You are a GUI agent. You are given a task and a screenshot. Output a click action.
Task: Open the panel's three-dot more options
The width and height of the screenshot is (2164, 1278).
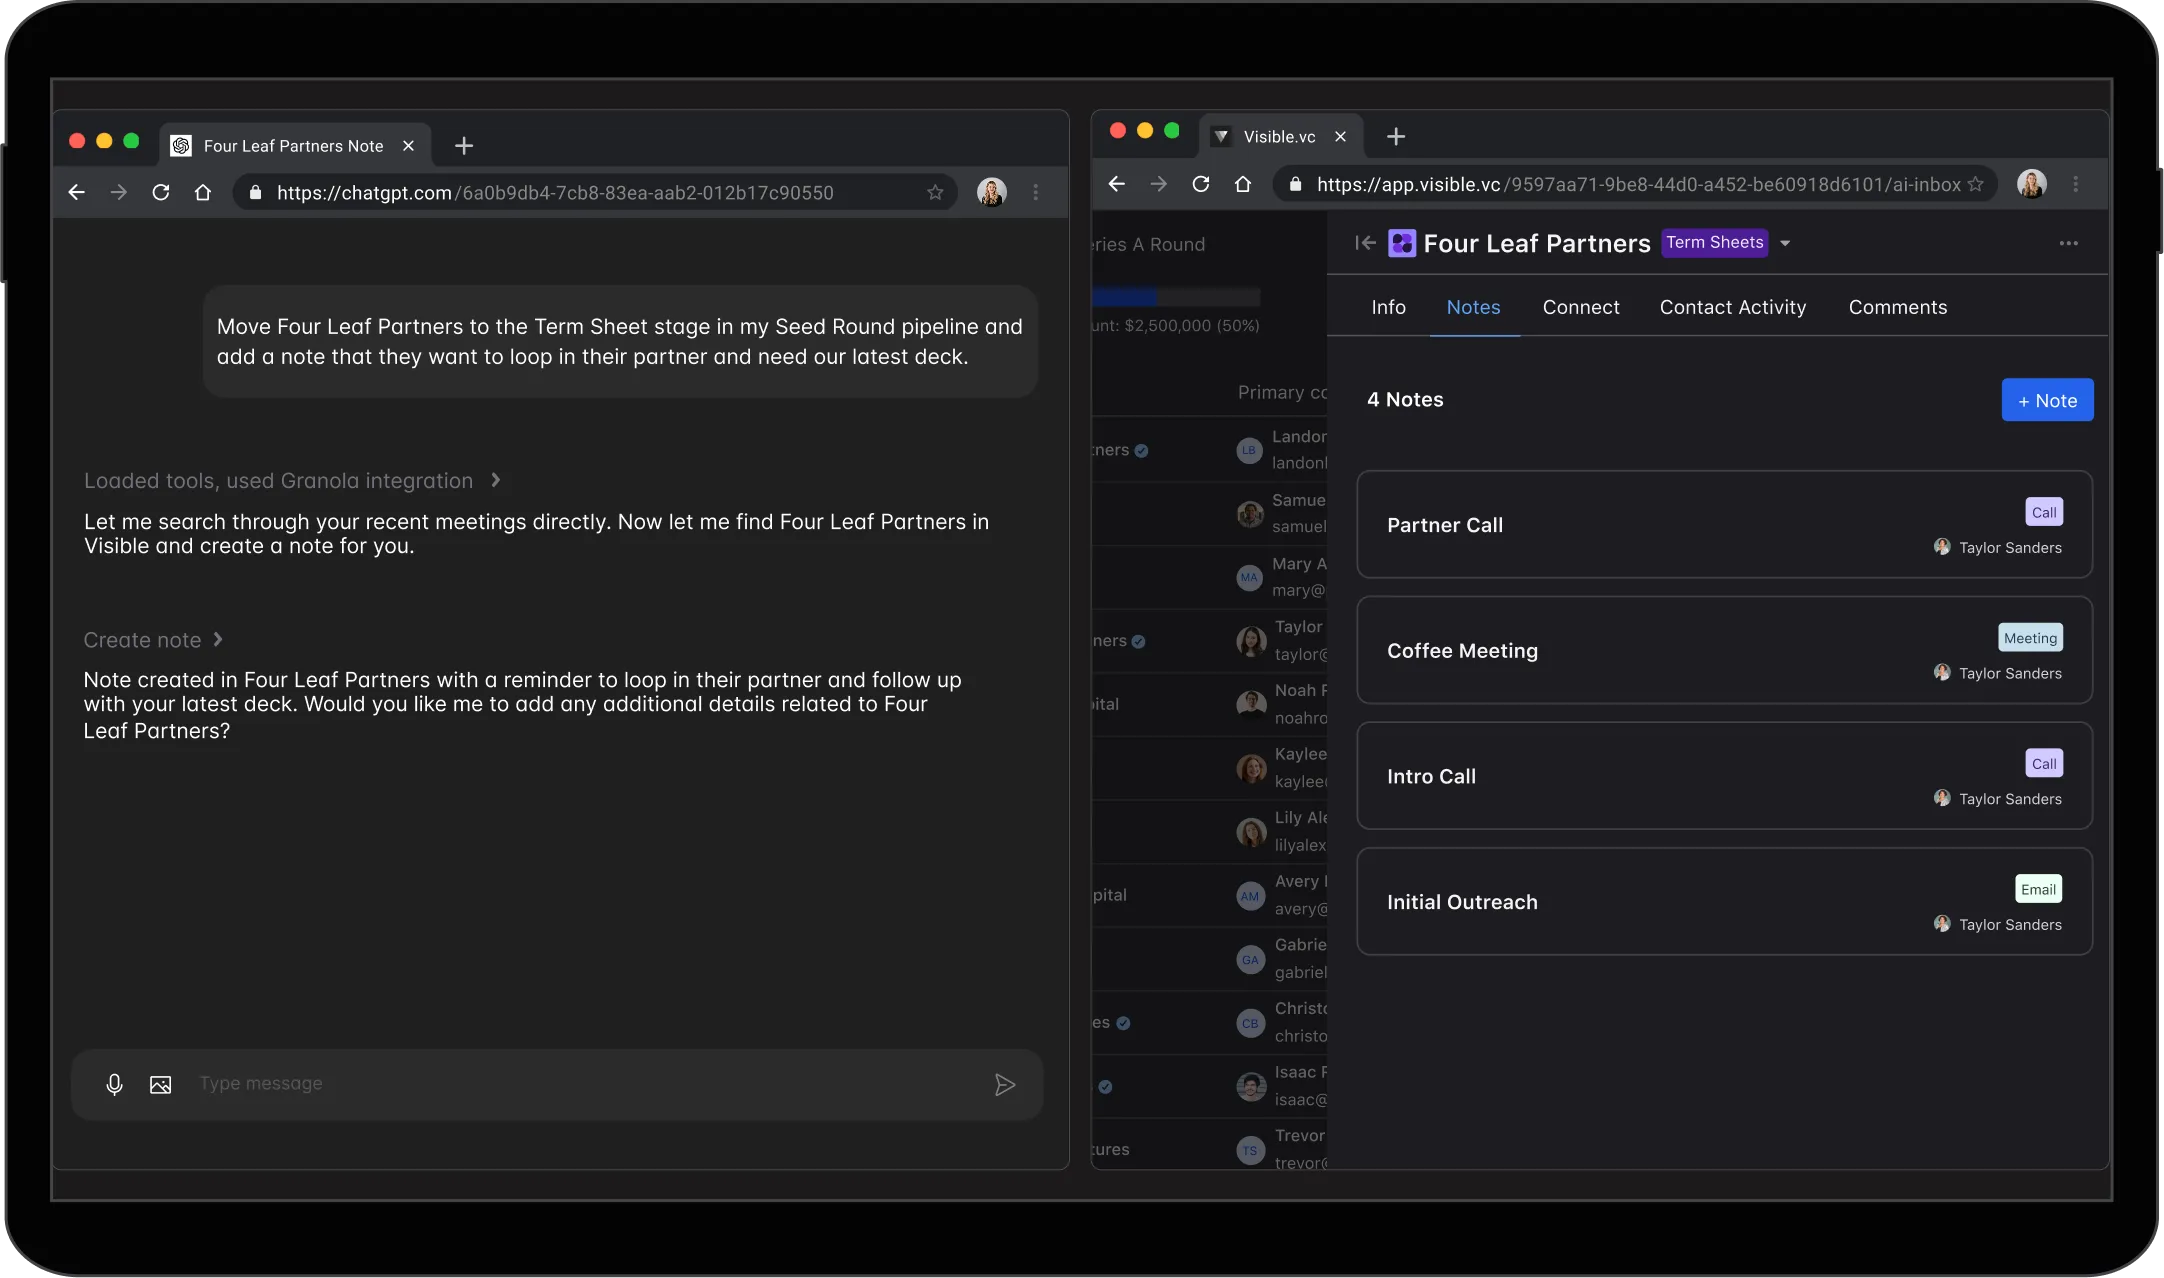pyautogui.click(x=2069, y=243)
